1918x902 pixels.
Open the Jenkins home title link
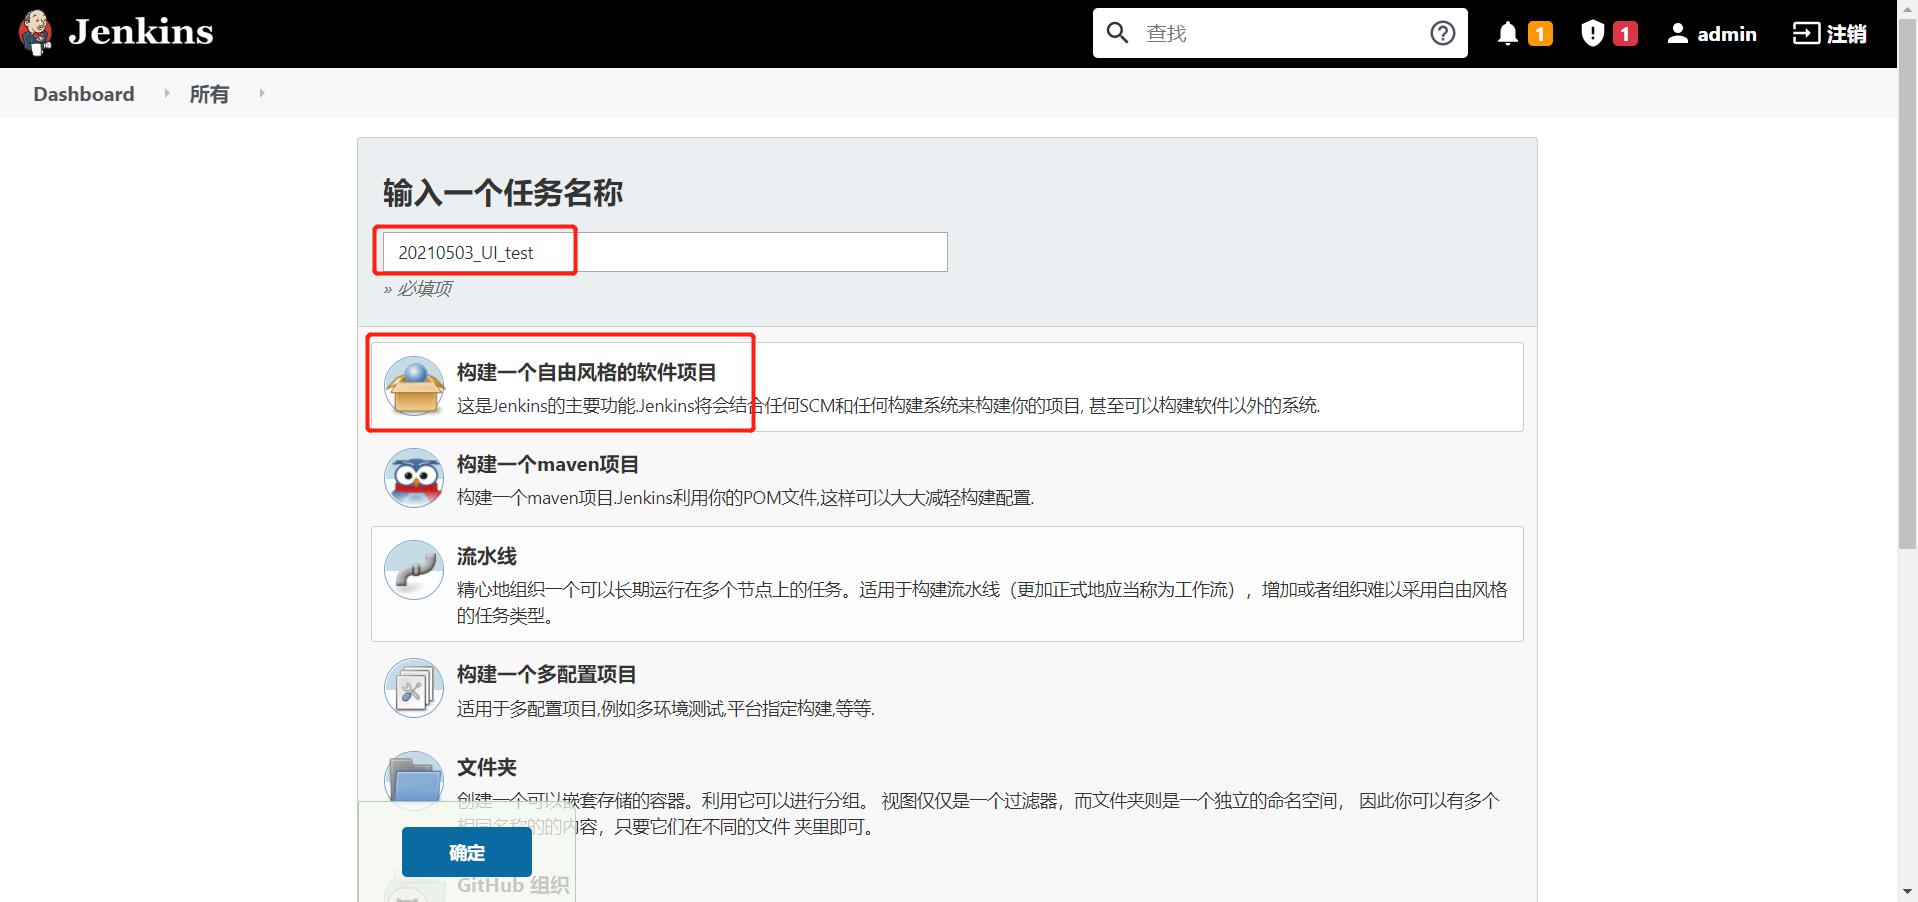coord(141,32)
